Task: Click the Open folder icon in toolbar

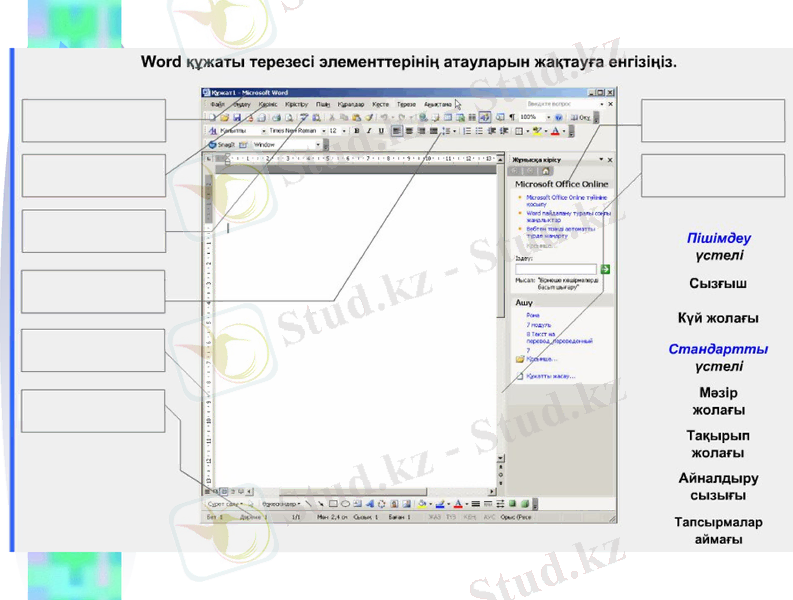Action: pyautogui.click(x=225, y=117)
